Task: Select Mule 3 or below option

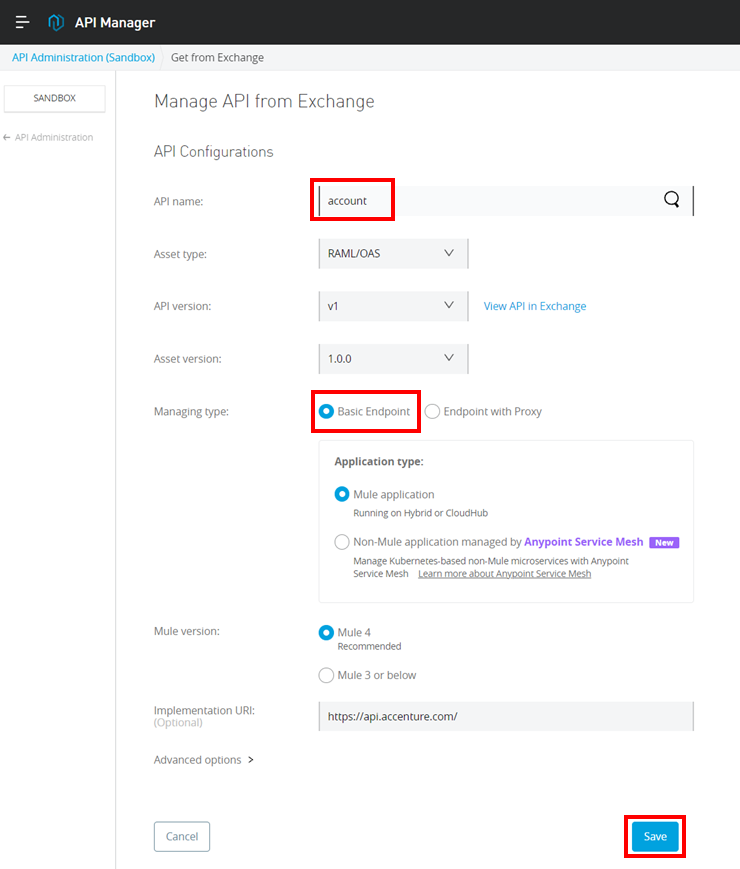Action: click(326, 675)
